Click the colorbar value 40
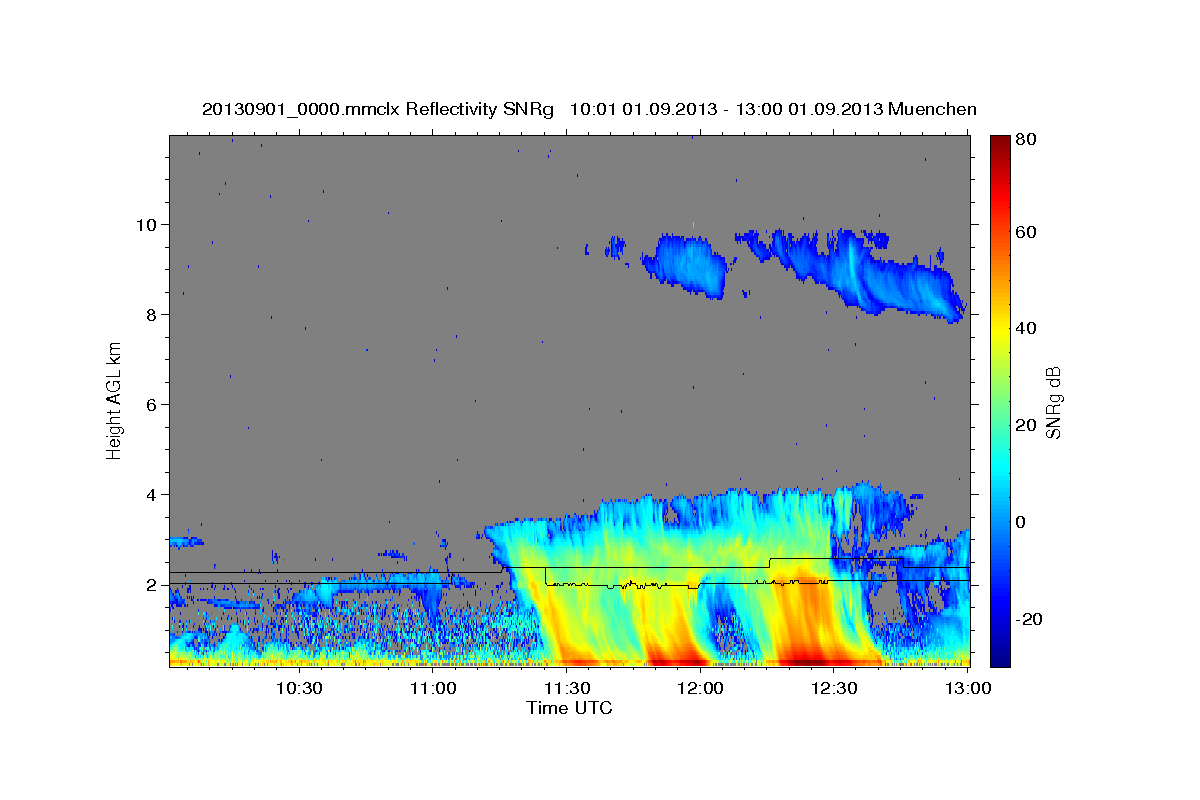Screen dimensions: 1200x800 pos(1025,328)
